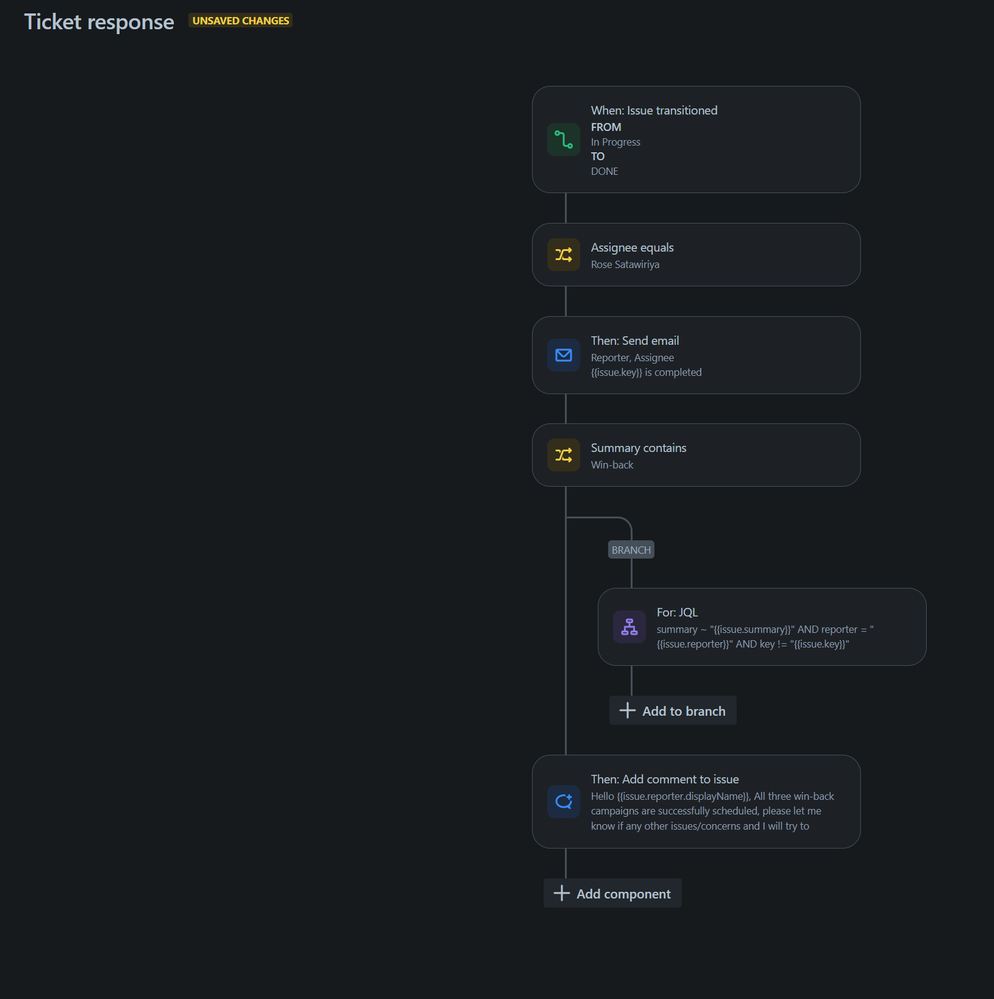Select the For: JQL branch icon
Screen dimensions: 994x999
pyautogui.click(x=628, y=627)
